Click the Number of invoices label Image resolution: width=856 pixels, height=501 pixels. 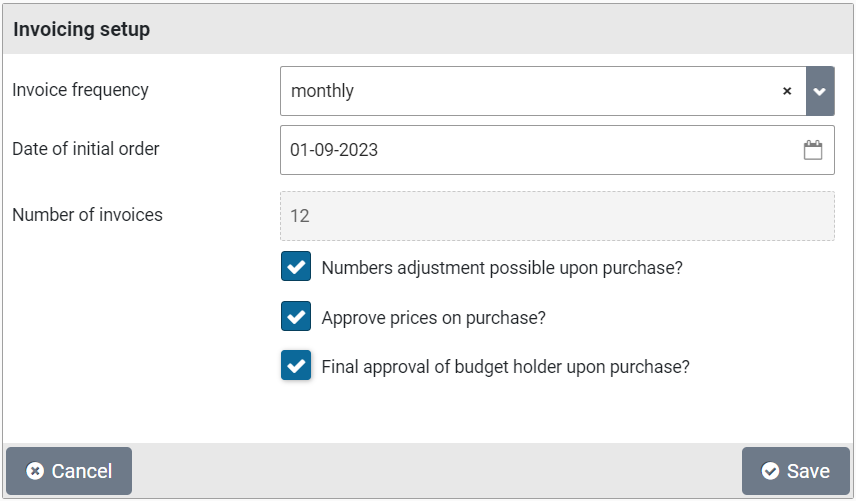pyautogui.click(x=87, y=214)
